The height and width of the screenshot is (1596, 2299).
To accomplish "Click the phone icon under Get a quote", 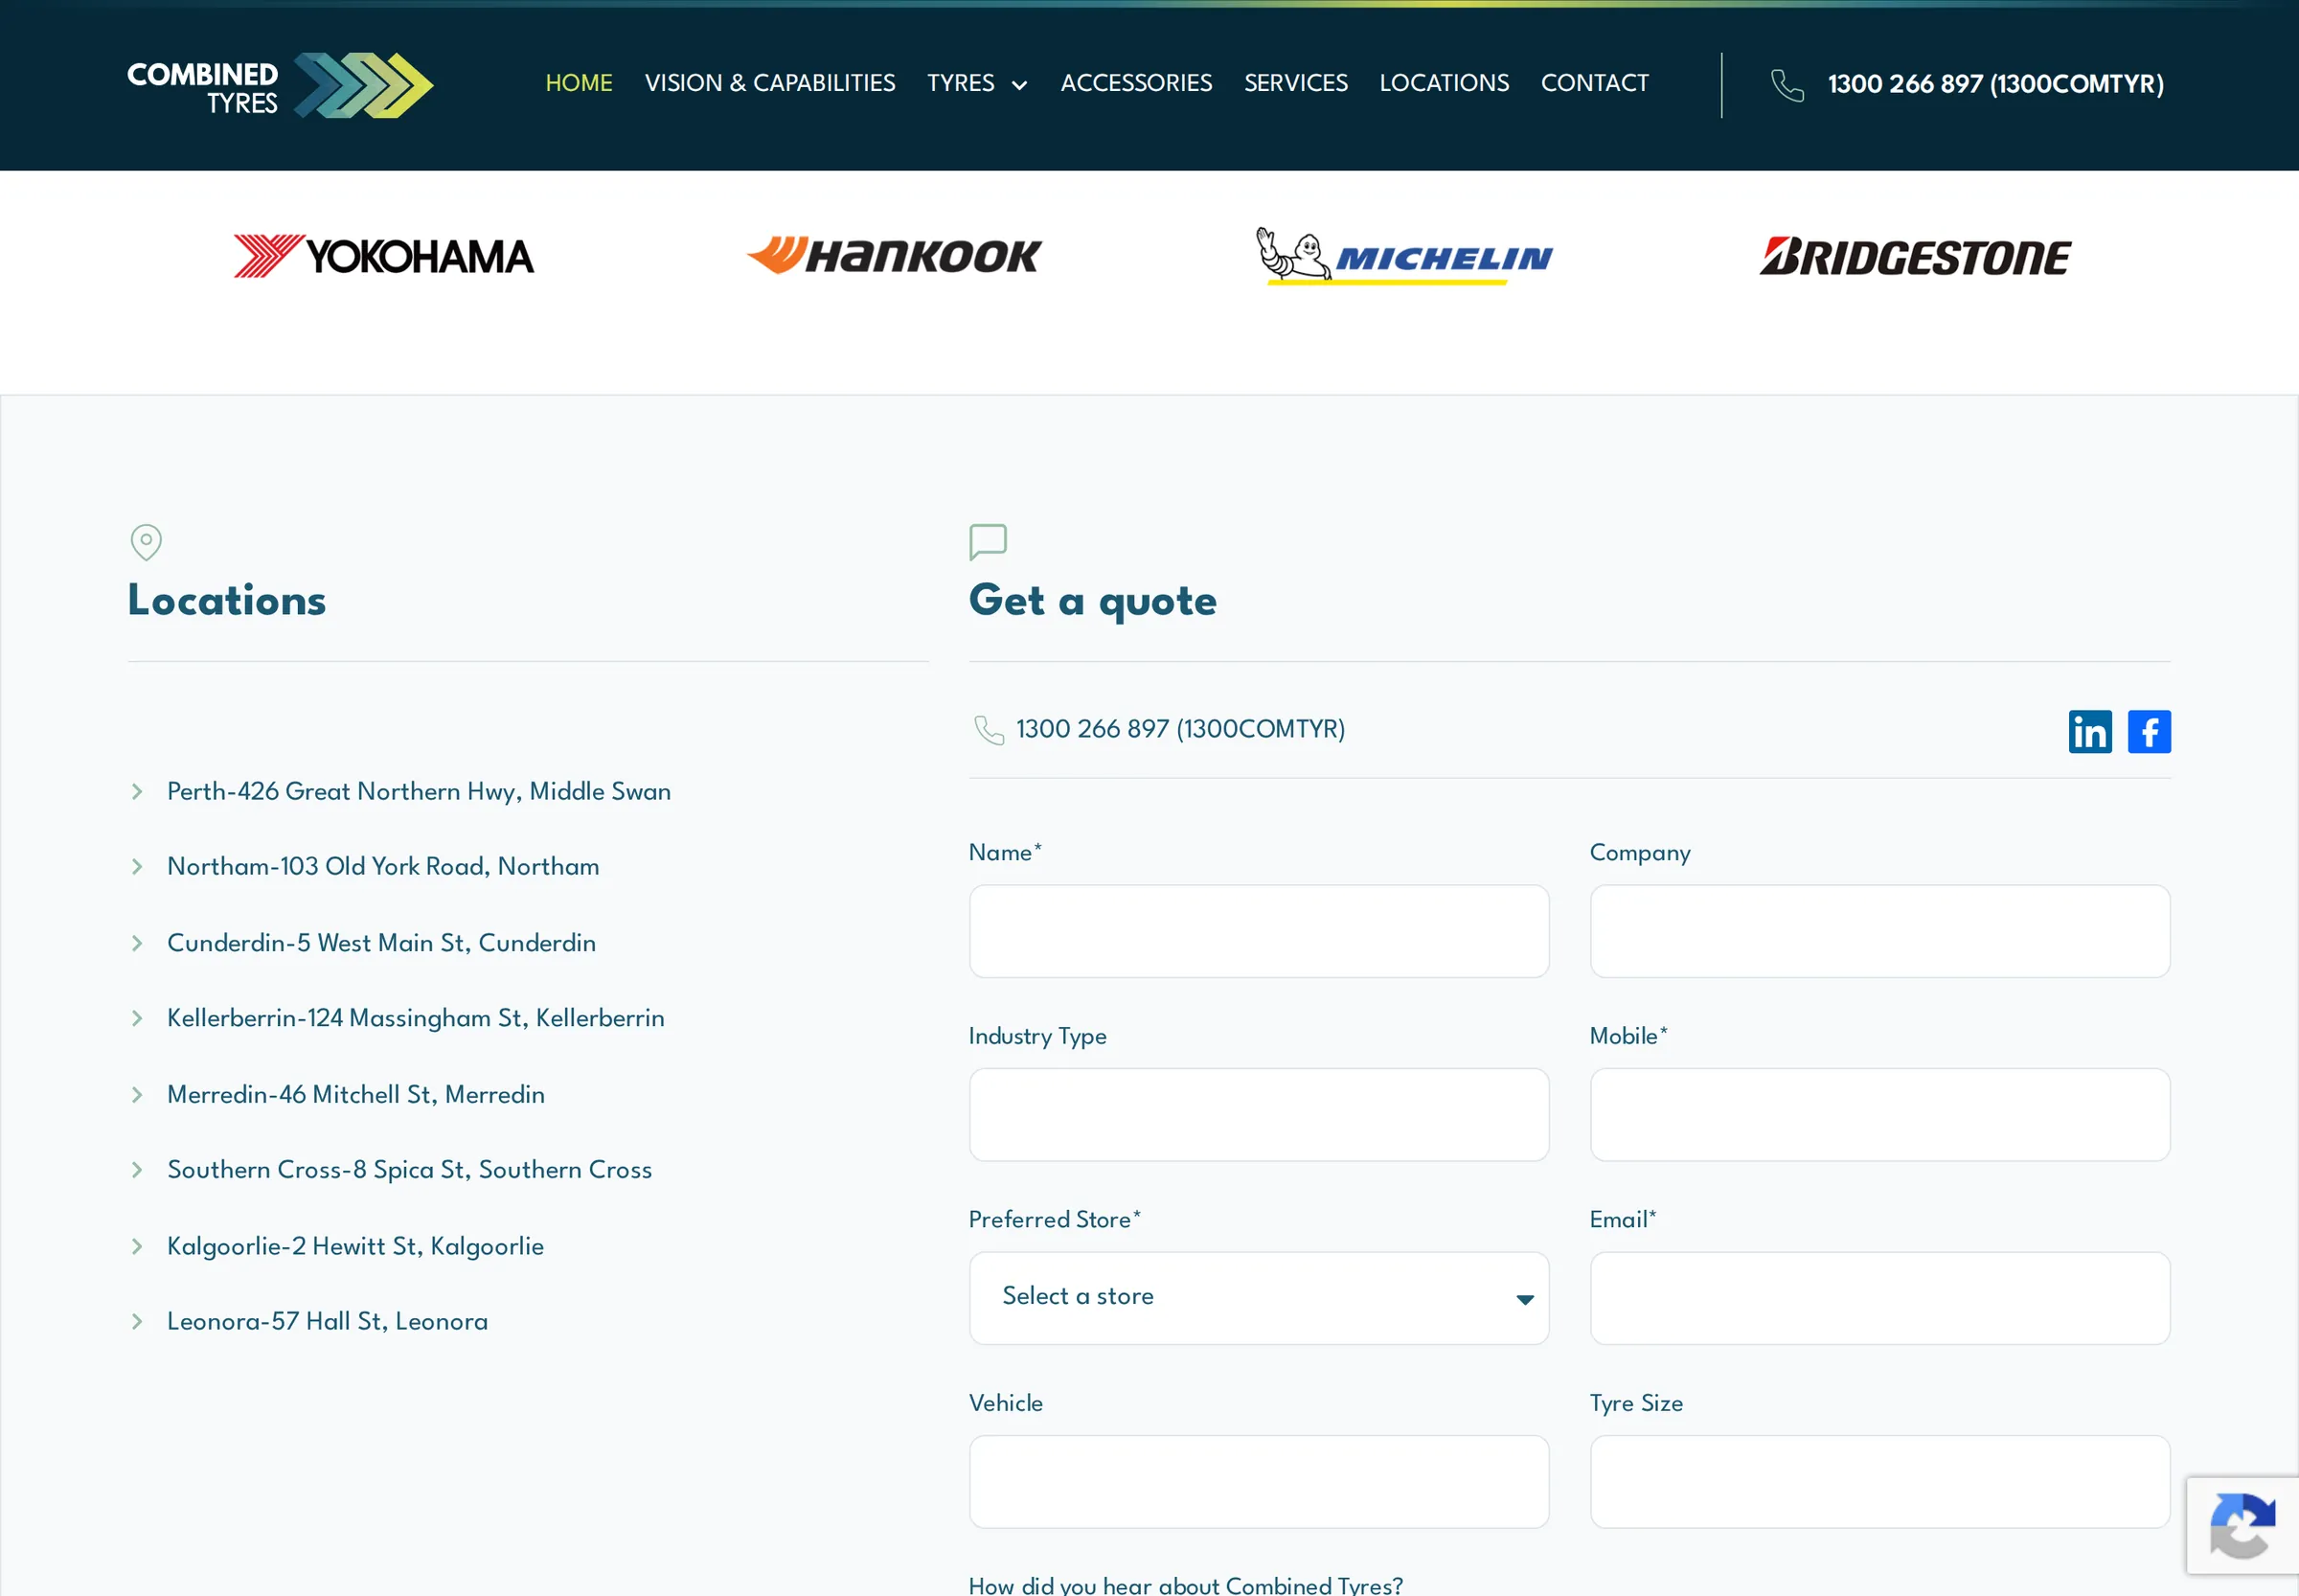I will coord(988,730).
